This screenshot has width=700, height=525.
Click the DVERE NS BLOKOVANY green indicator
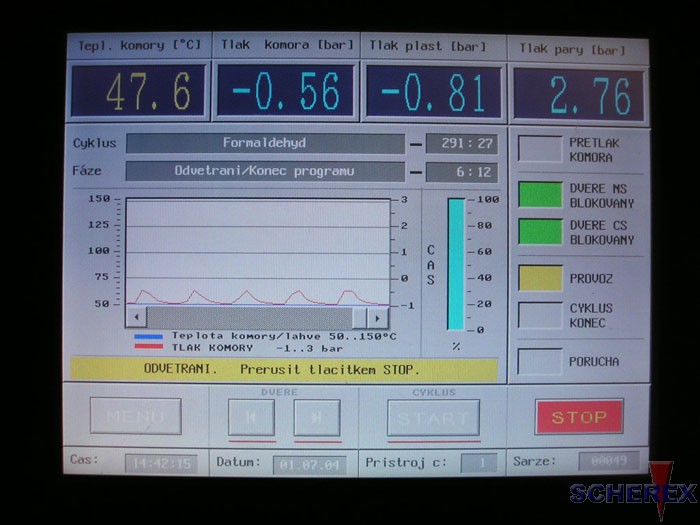point(540,195)
